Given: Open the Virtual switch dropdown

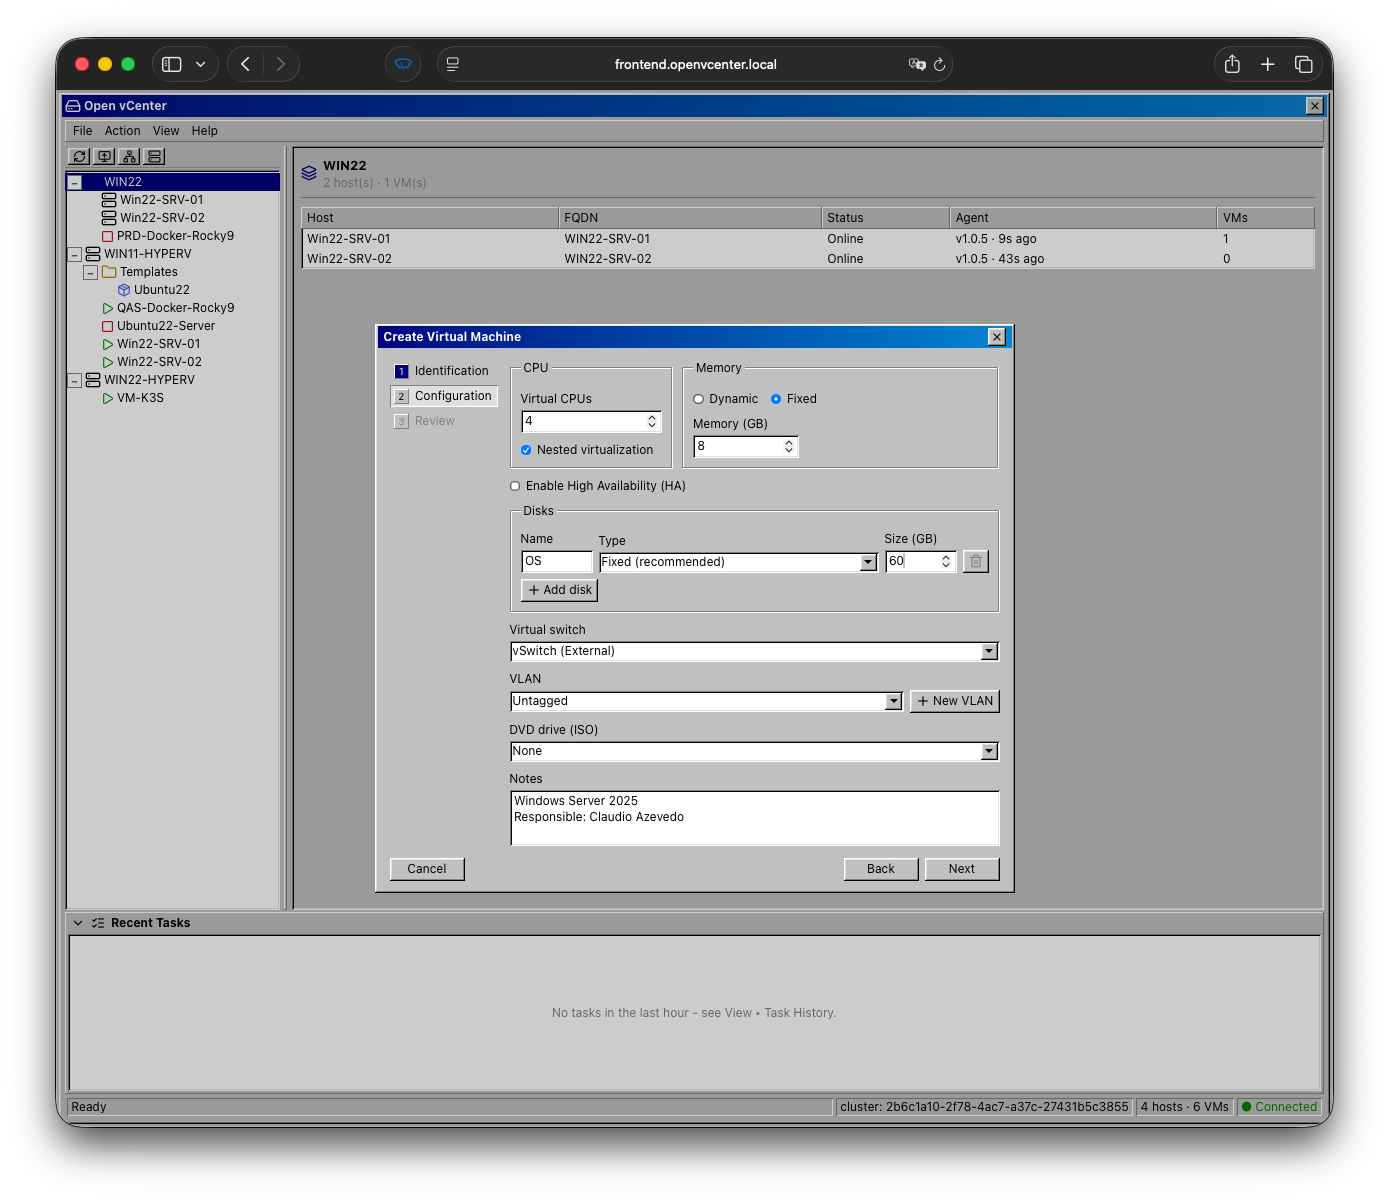Looking at the screenshot, I should pyautogui.click(x=754, y=651).
